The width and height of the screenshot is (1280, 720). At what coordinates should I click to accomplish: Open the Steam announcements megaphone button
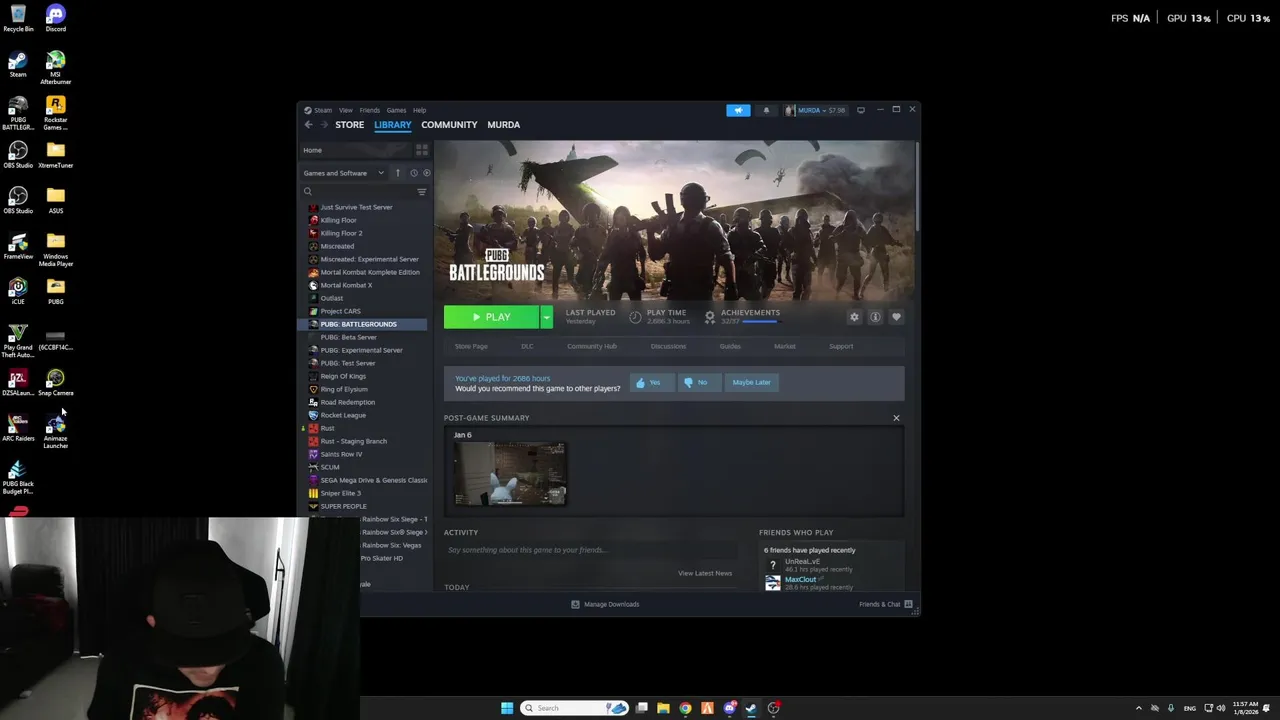(x=738, y=110)
